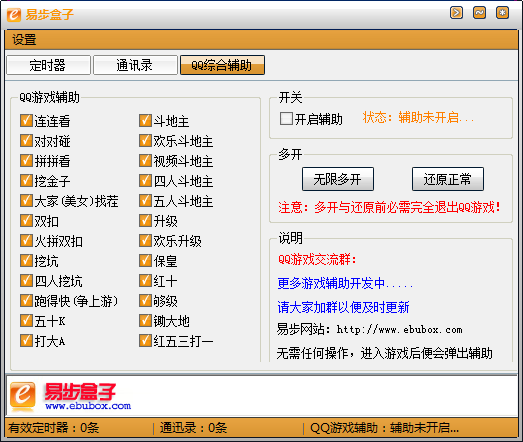Switch to the 定时器 tab
523x442 pixels.
coord(48,65)
